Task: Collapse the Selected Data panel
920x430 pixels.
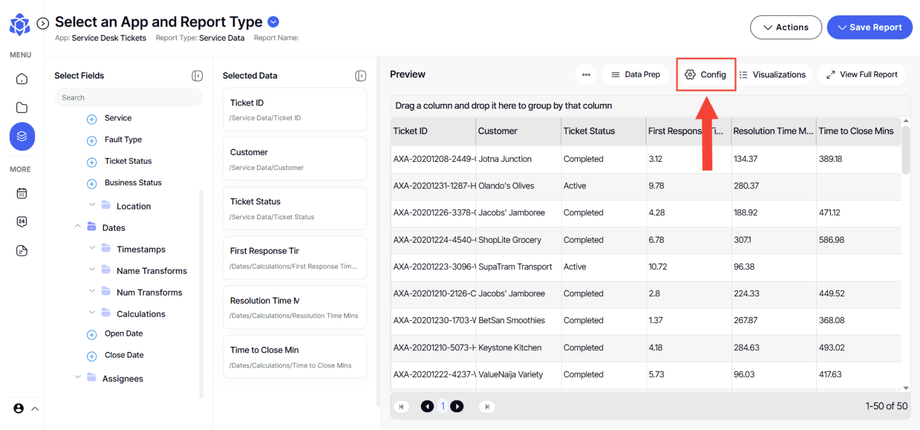Action: coord(360,76)
